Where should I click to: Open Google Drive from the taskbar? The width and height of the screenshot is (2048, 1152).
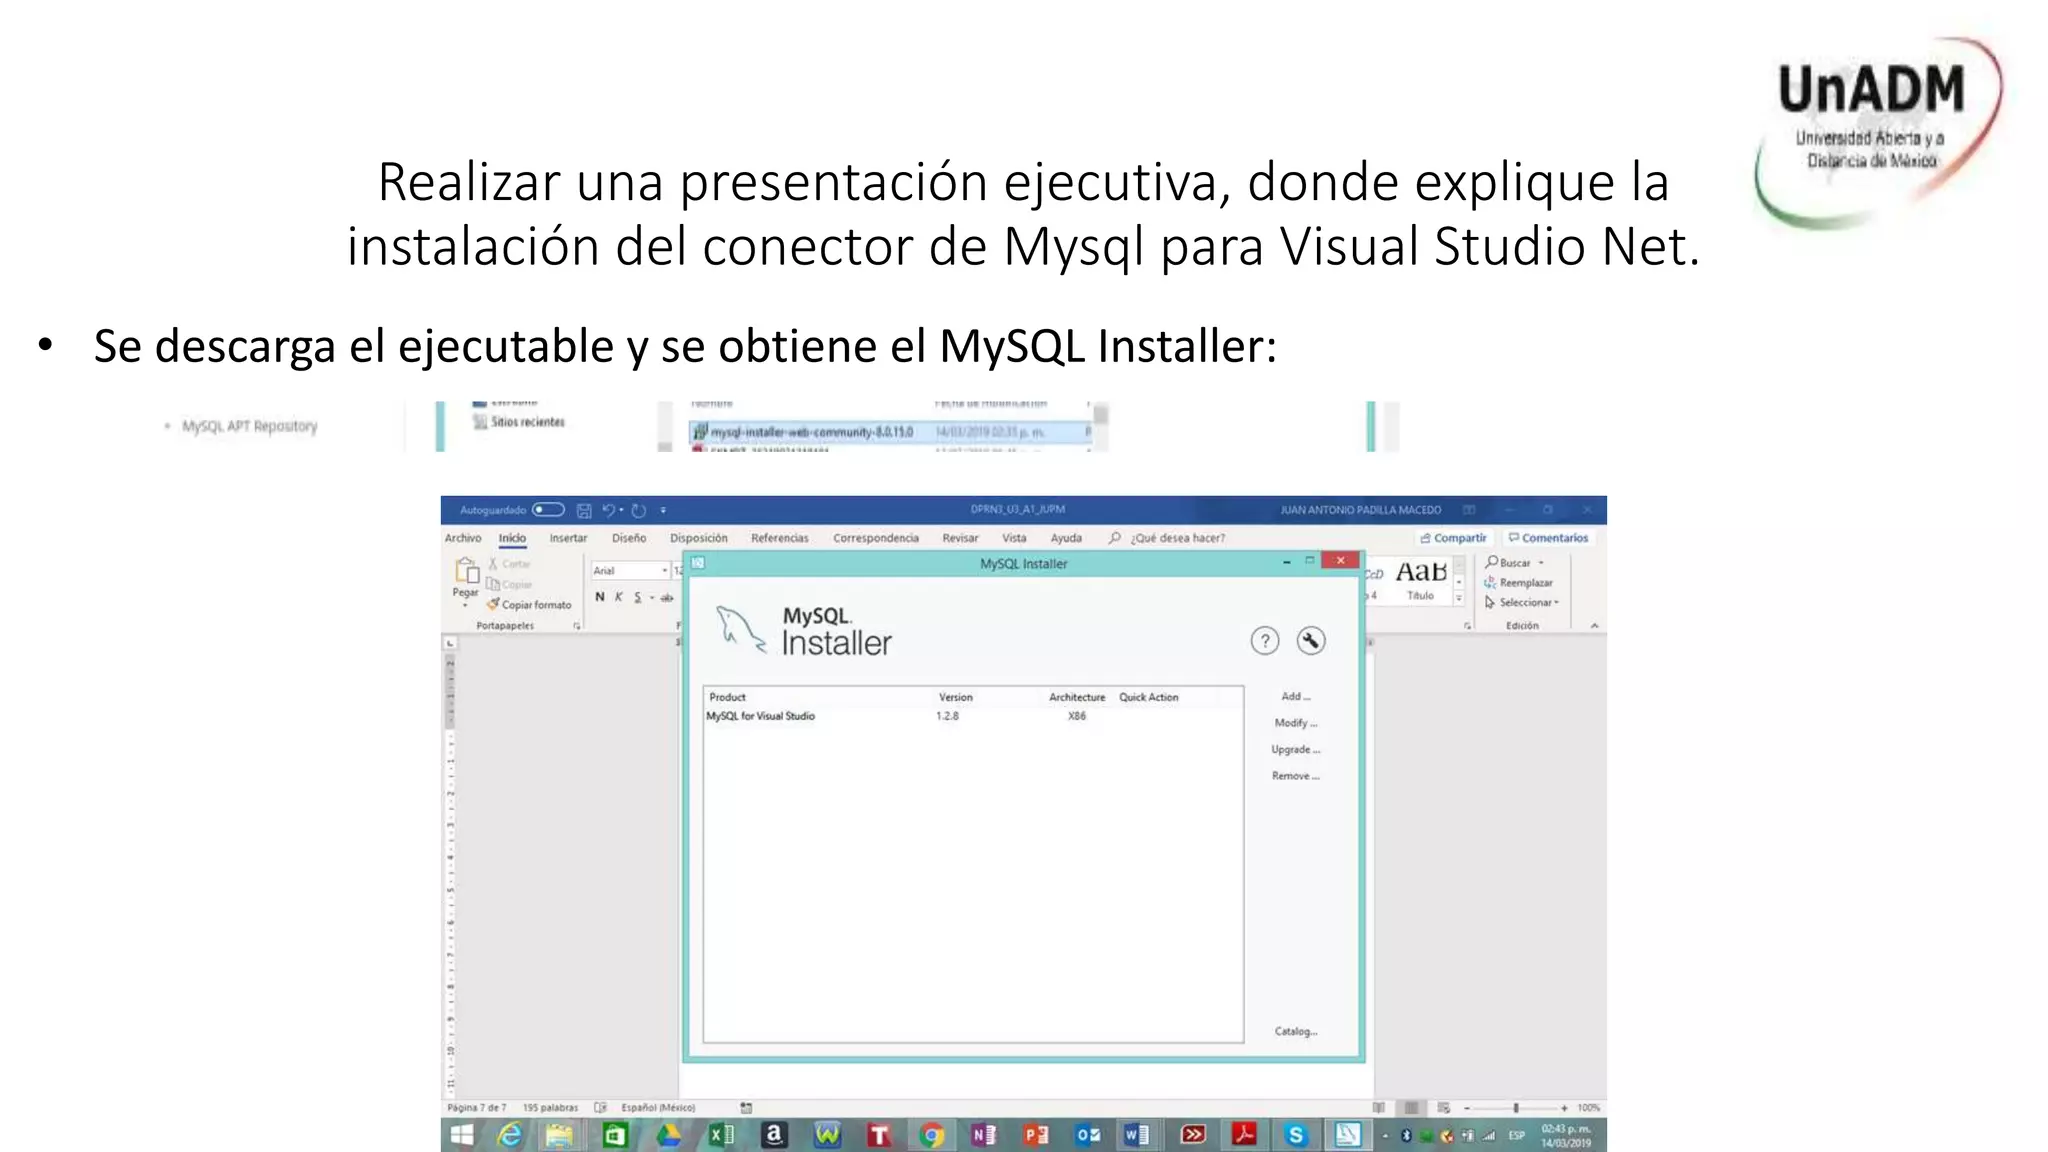tap(668, 1135)
